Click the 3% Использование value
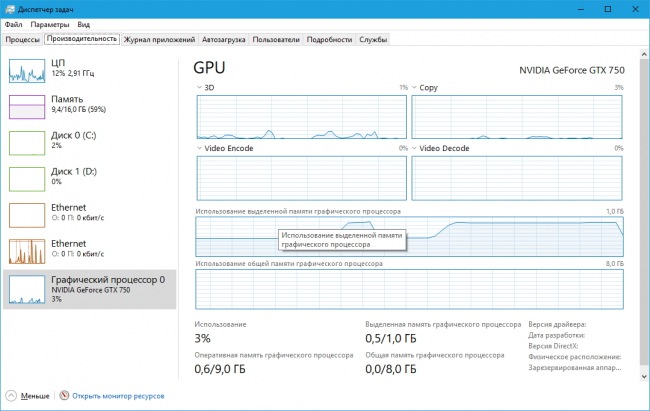 click(x=202, y=338)
